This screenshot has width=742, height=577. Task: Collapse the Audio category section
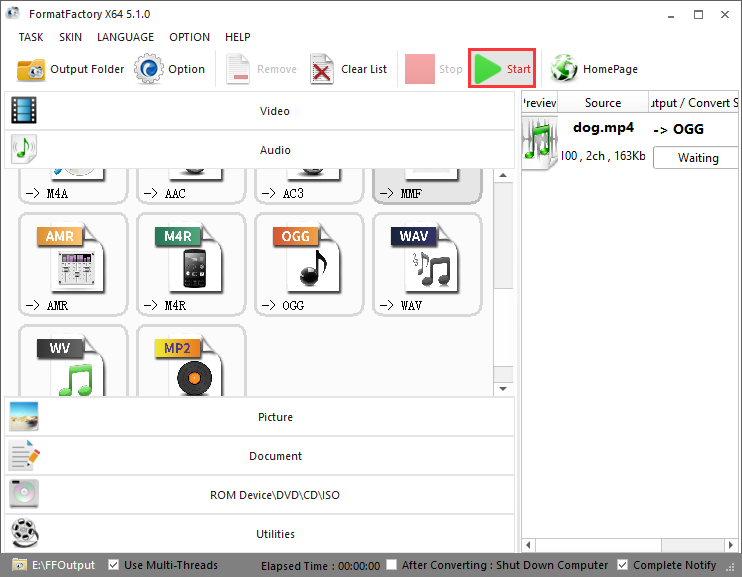259,150
